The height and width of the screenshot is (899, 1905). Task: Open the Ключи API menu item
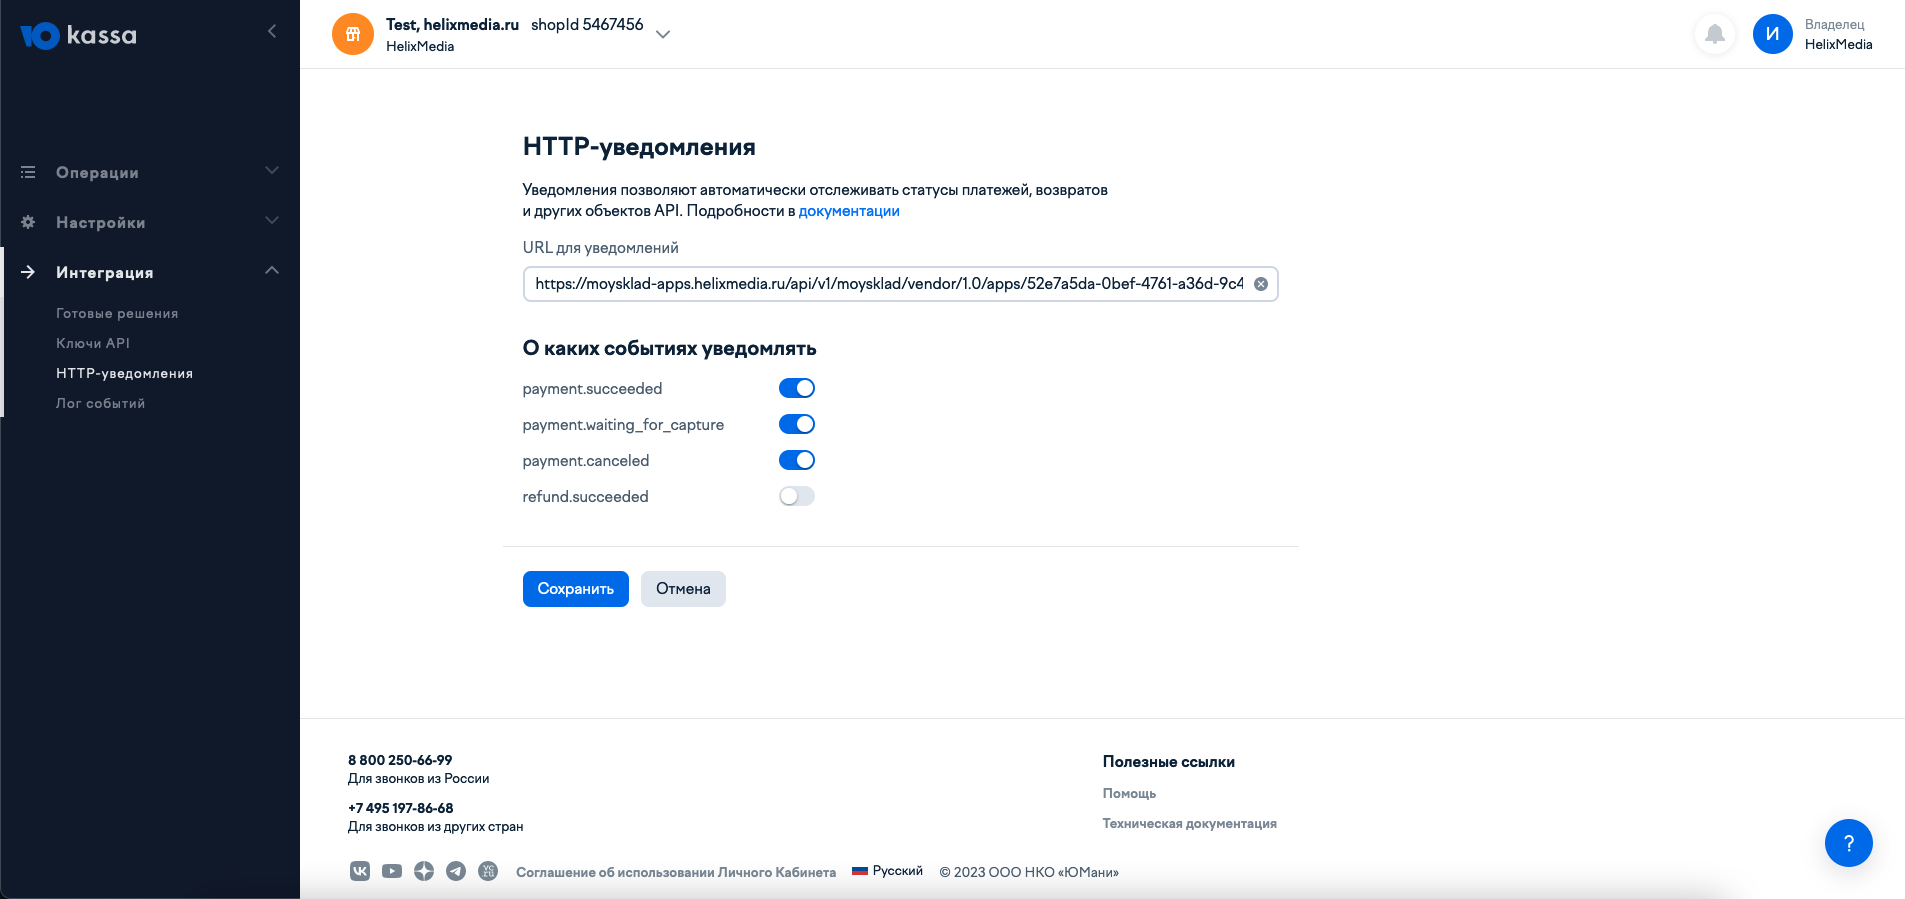point(93,343)
